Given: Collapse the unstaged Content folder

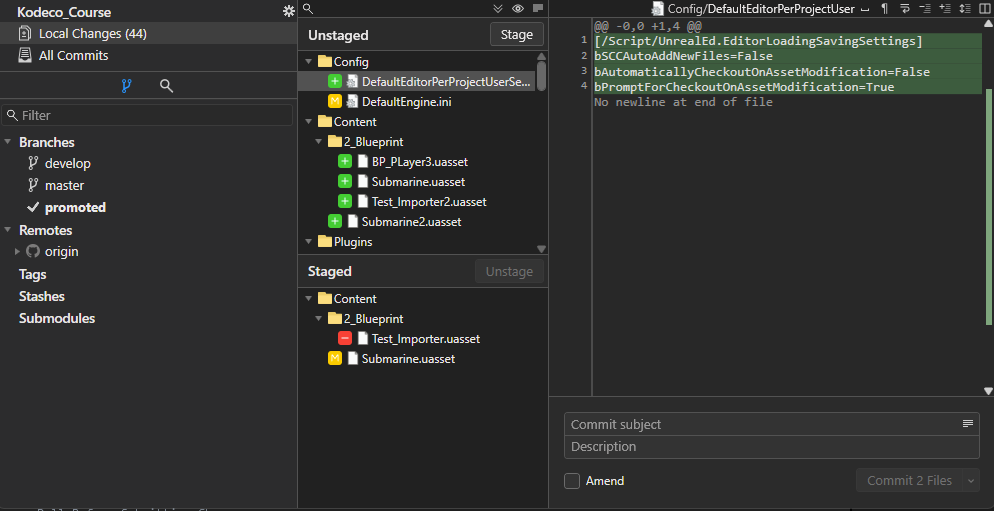Looking at the screenshot, I should pos(309,122).
